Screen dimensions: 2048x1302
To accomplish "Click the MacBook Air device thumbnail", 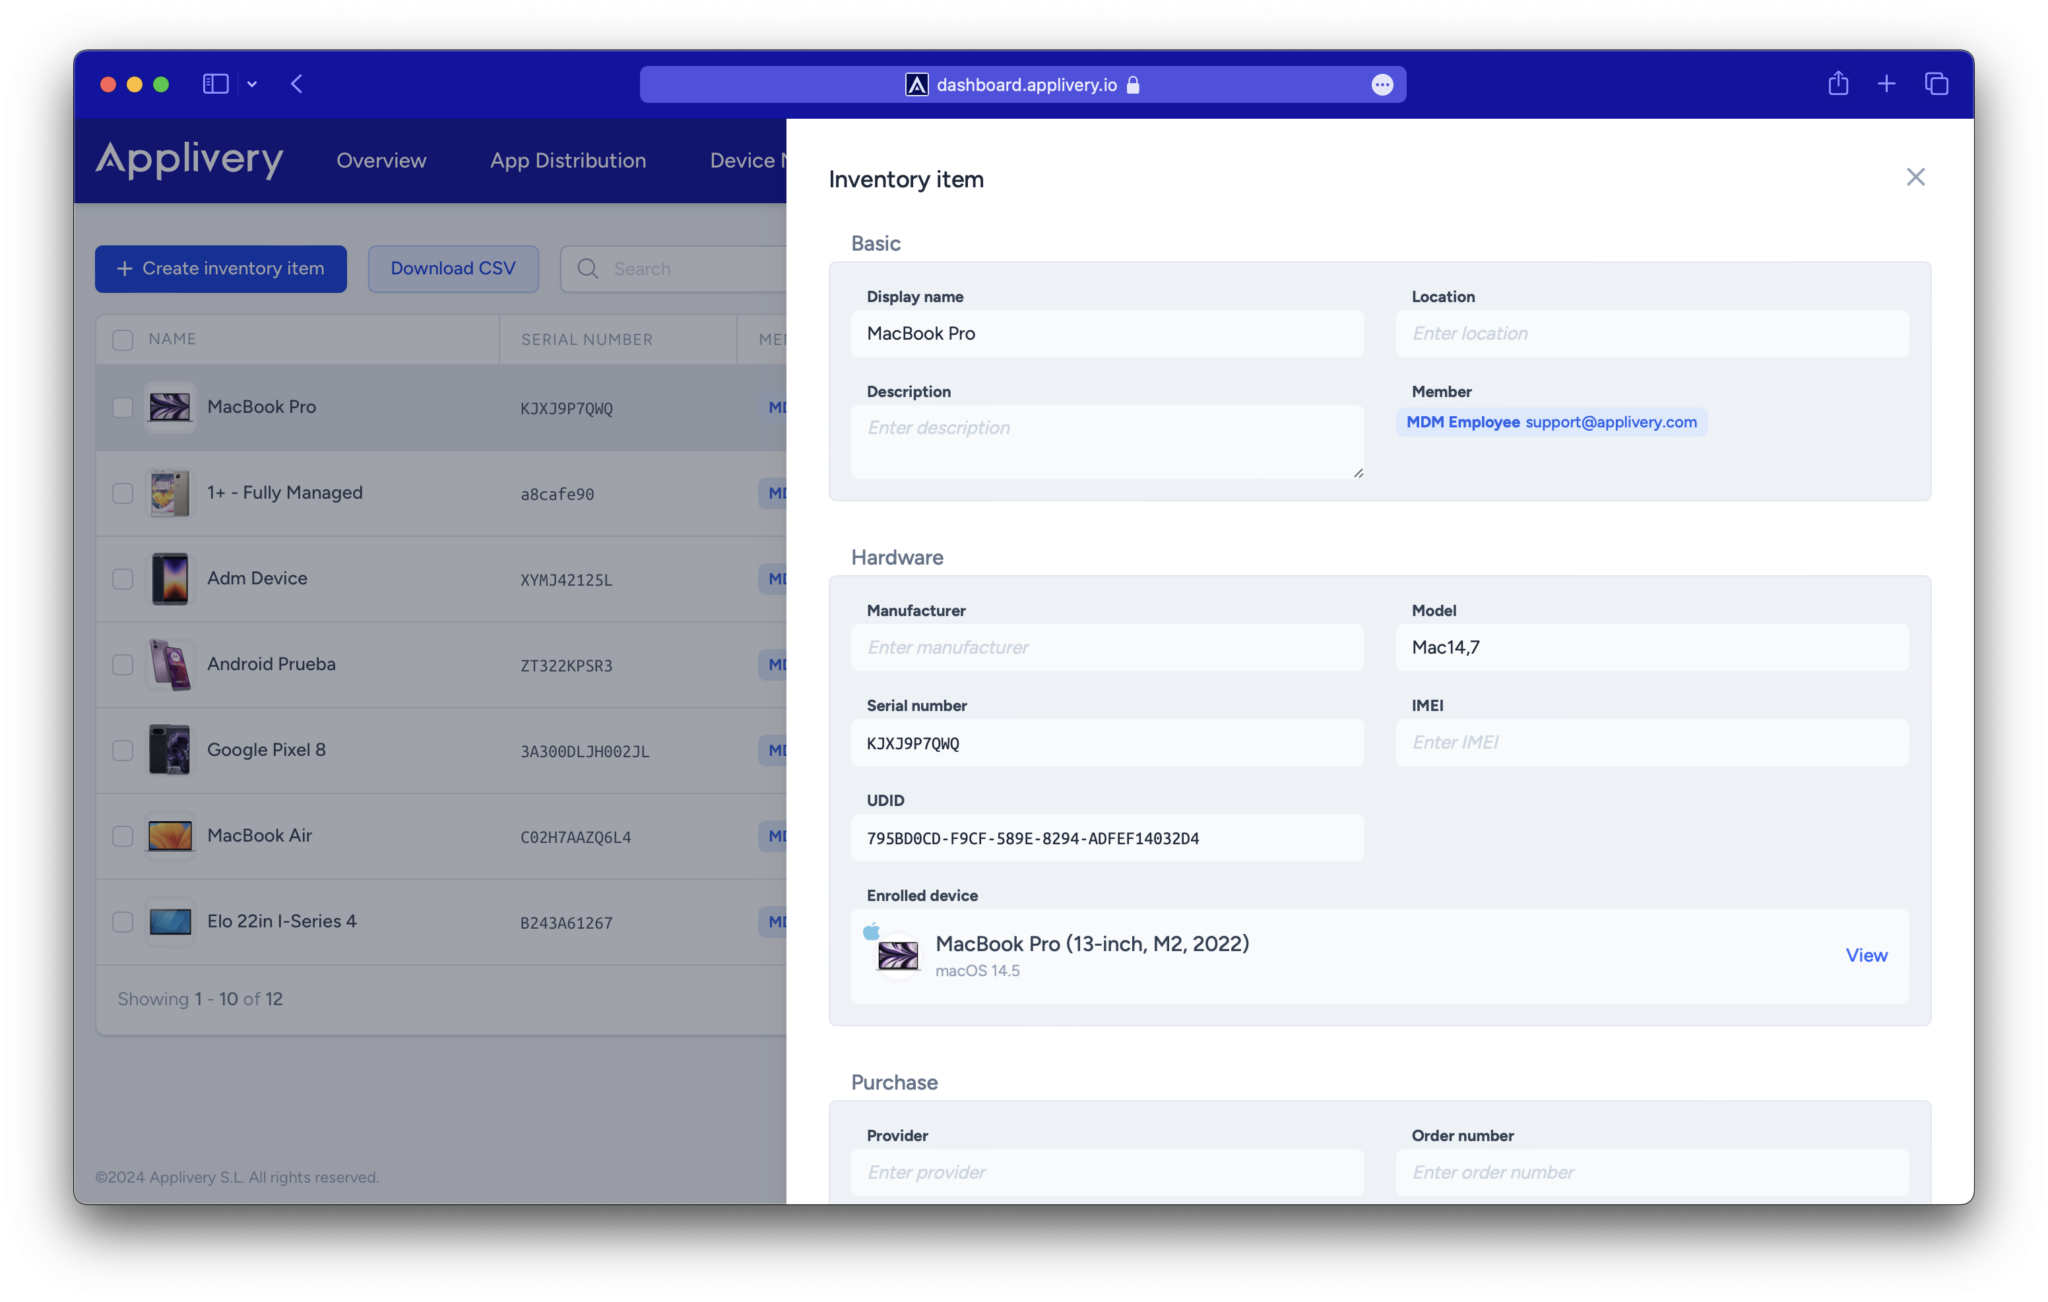I will pyautogui.click(x=170, y=836).
